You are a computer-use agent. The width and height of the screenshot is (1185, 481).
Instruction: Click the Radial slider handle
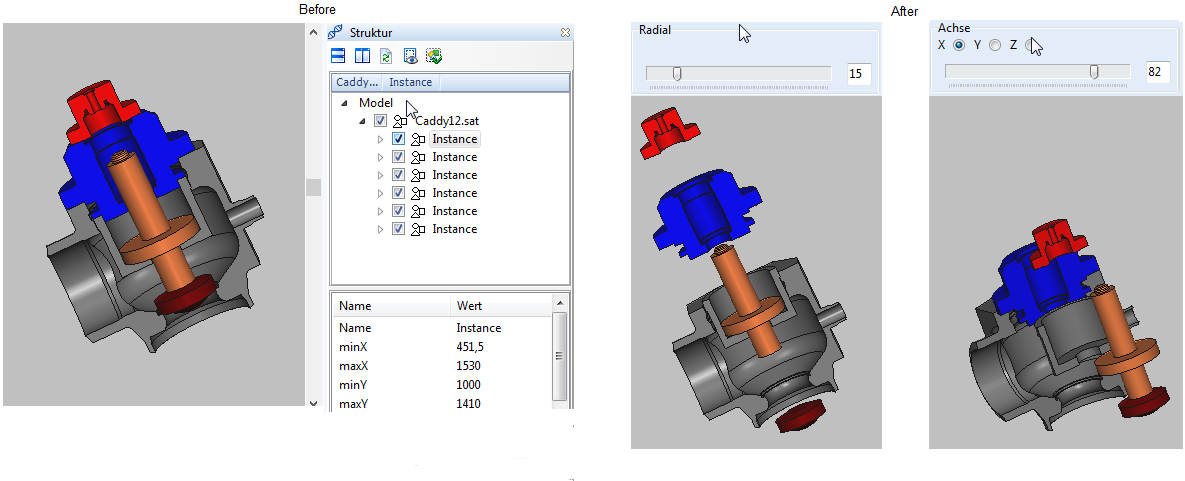677,73
